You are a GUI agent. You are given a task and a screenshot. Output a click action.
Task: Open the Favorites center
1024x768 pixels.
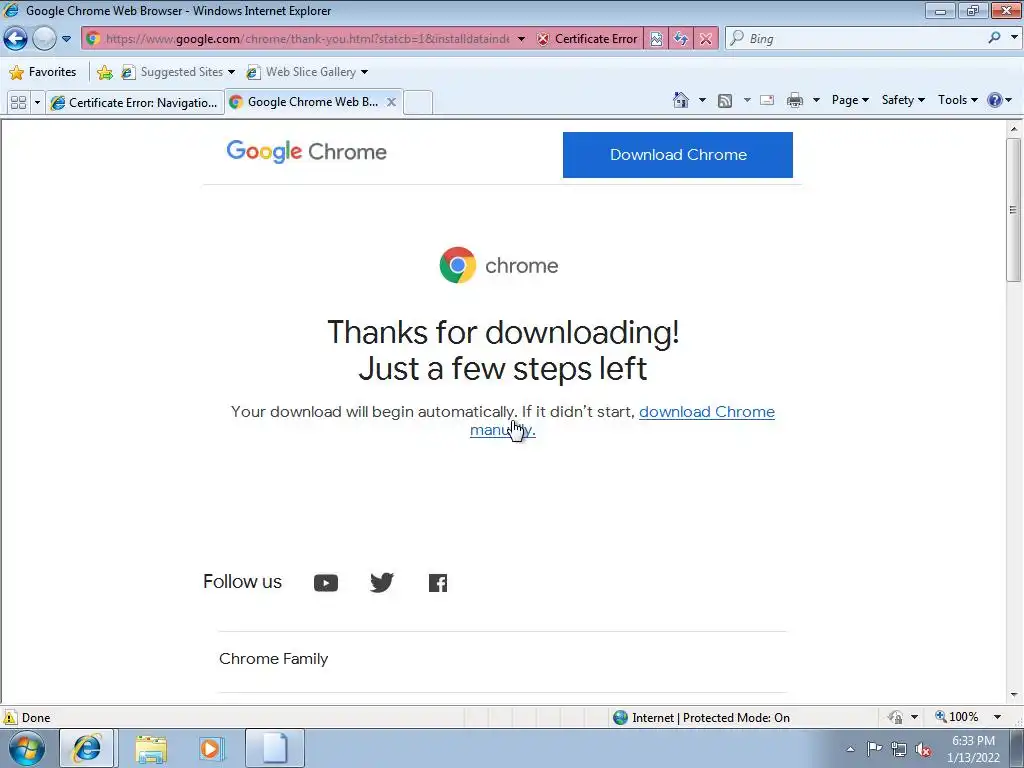pyautogui.click(x=43, y=72)
